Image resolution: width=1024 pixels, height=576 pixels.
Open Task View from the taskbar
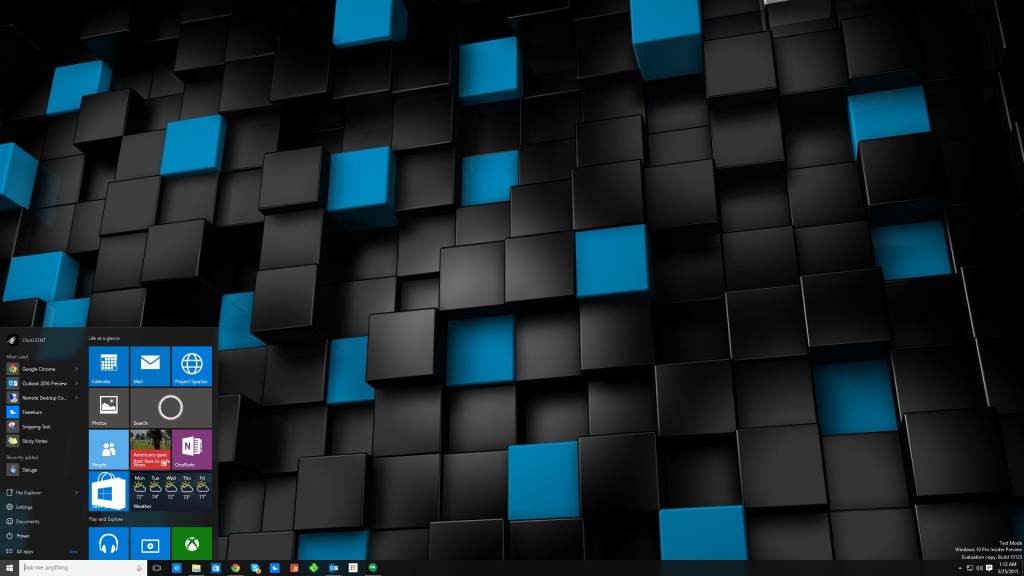click(x=157, y=568)
